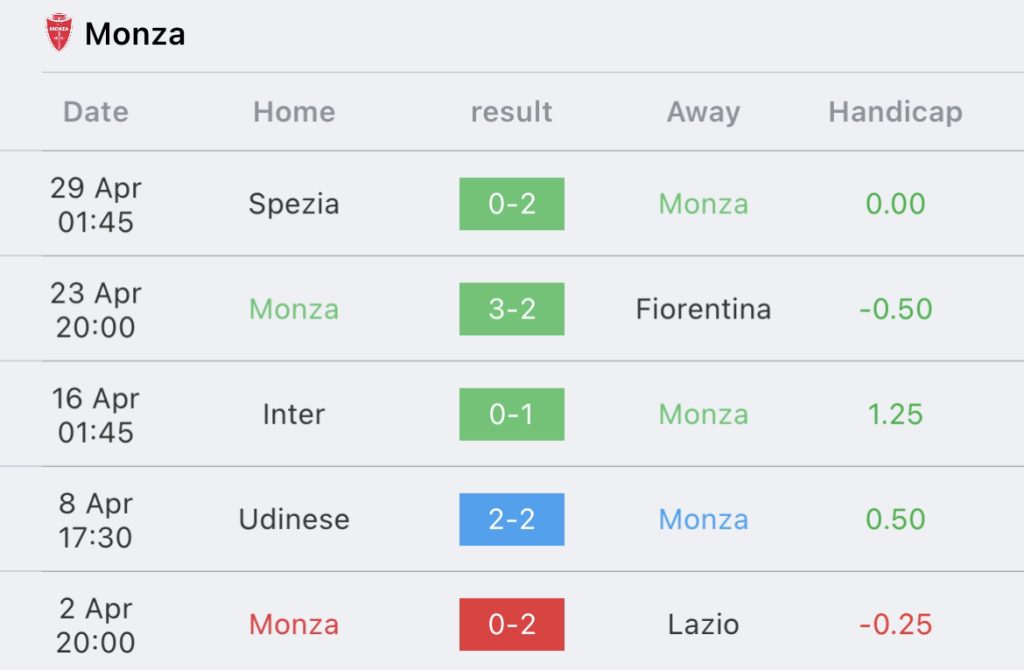Click the Monza club crest icon
Screen dimensions: 1024x670
click(59, 32)
